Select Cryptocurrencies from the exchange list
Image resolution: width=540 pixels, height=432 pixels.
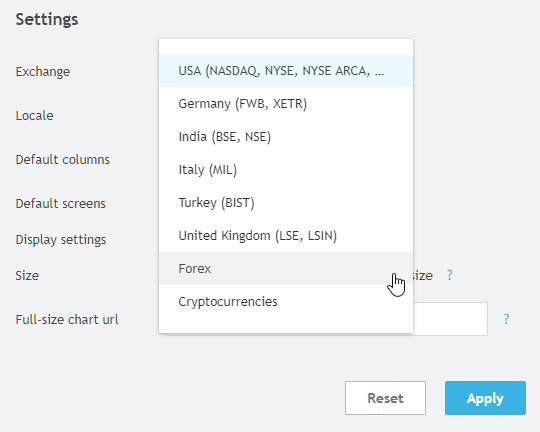(286, 301)
